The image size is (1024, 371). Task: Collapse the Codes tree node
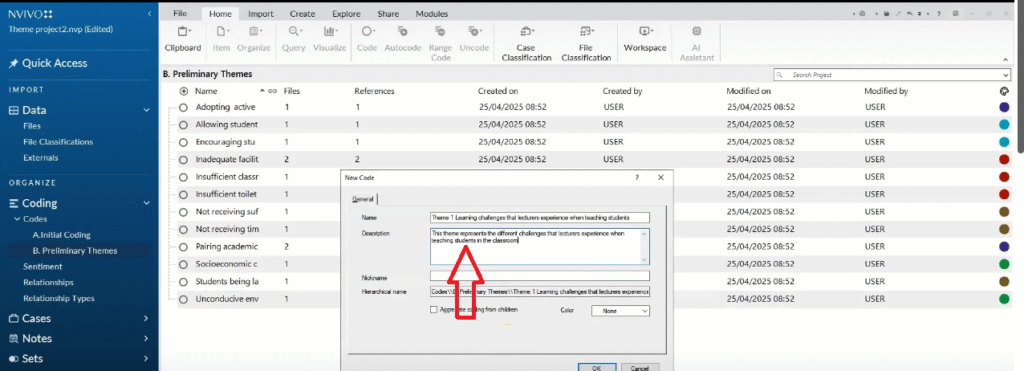[18, 219]
